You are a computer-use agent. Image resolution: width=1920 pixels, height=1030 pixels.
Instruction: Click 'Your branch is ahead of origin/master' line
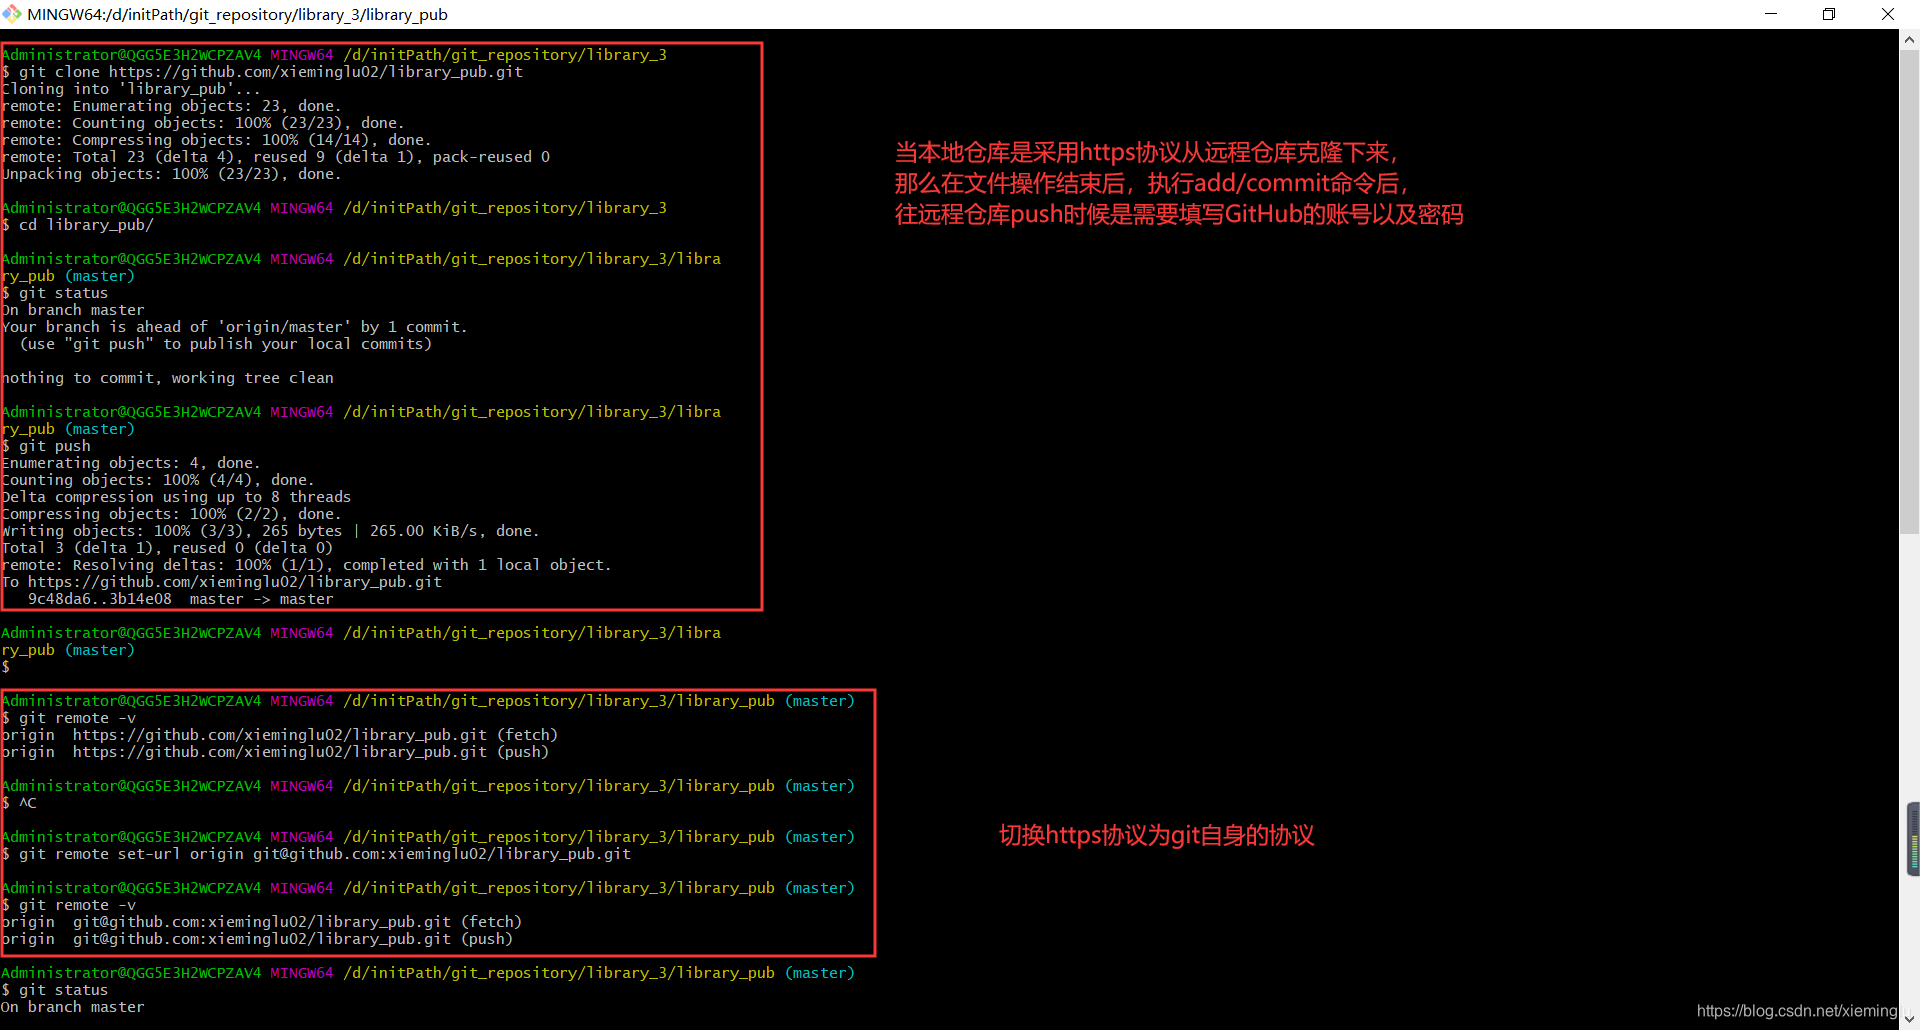[235, 327]
